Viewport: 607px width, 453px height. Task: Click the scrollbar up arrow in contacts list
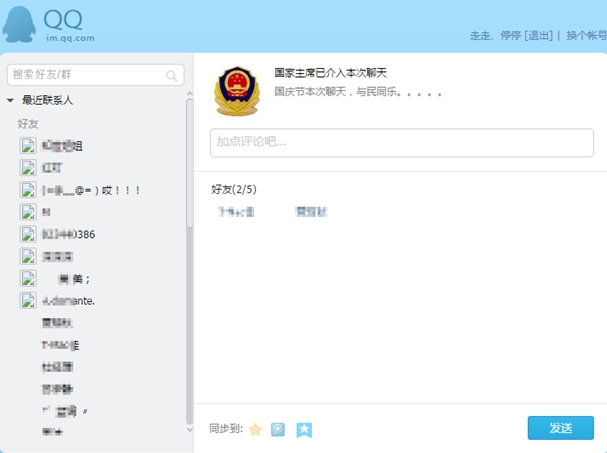[190, 94]
